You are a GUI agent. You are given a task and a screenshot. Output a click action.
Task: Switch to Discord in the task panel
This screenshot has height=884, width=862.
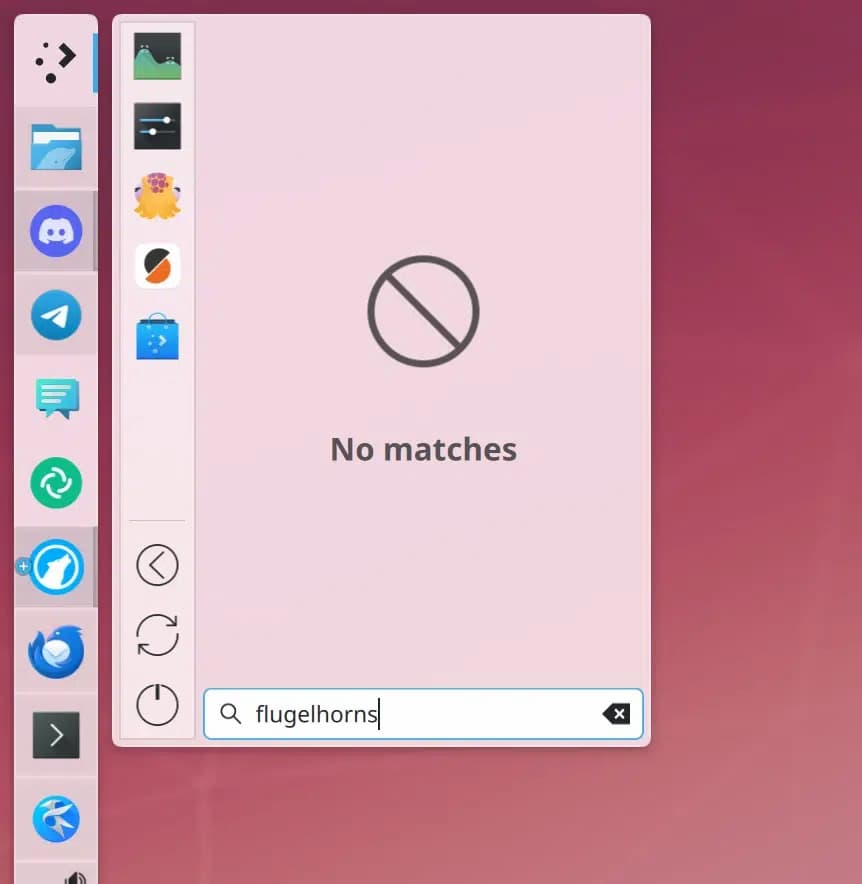[x=55, y=231]
